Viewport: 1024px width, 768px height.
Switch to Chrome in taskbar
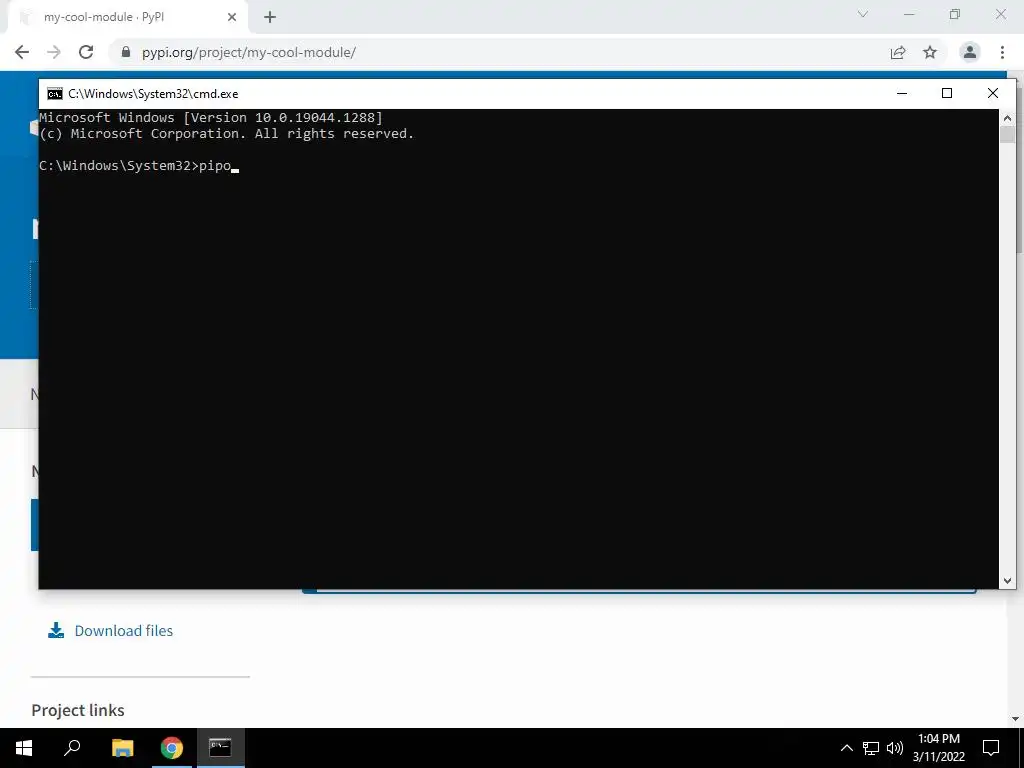172,748
